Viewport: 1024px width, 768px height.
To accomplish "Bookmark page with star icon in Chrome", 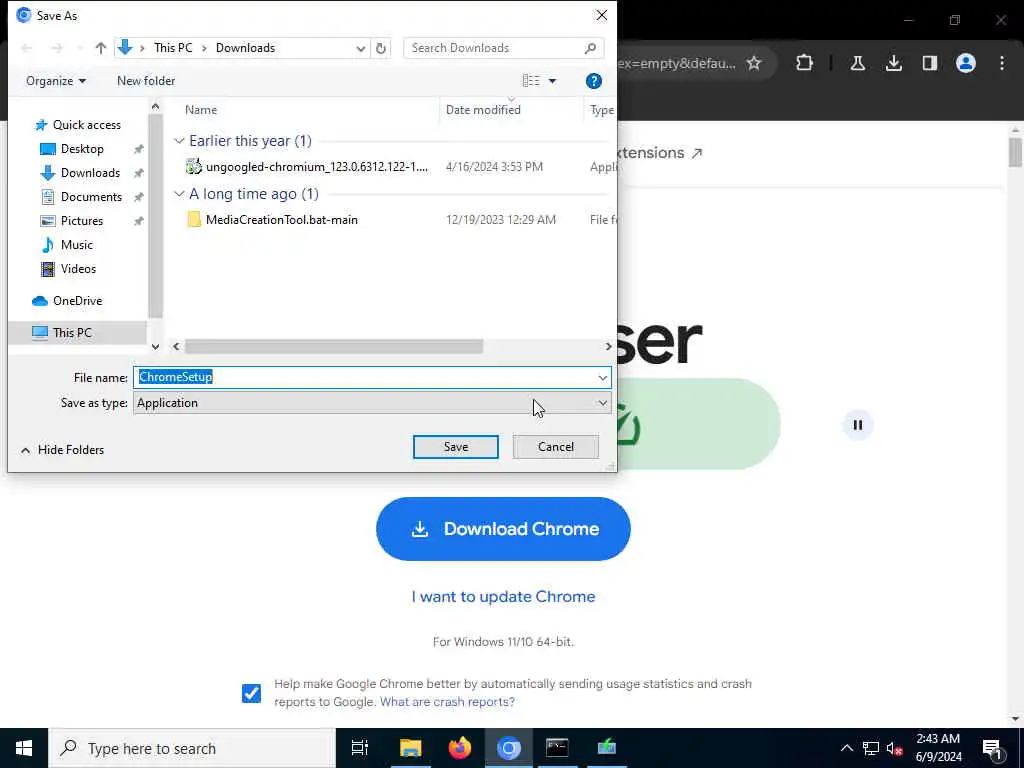I will tap(754, 63).
